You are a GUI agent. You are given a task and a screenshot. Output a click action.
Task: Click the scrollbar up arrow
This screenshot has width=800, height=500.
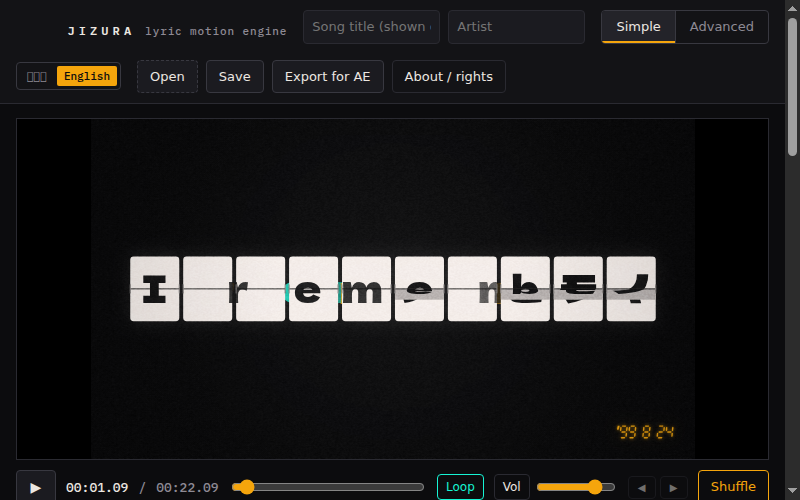pyautogui.click(x=792, y=7)
